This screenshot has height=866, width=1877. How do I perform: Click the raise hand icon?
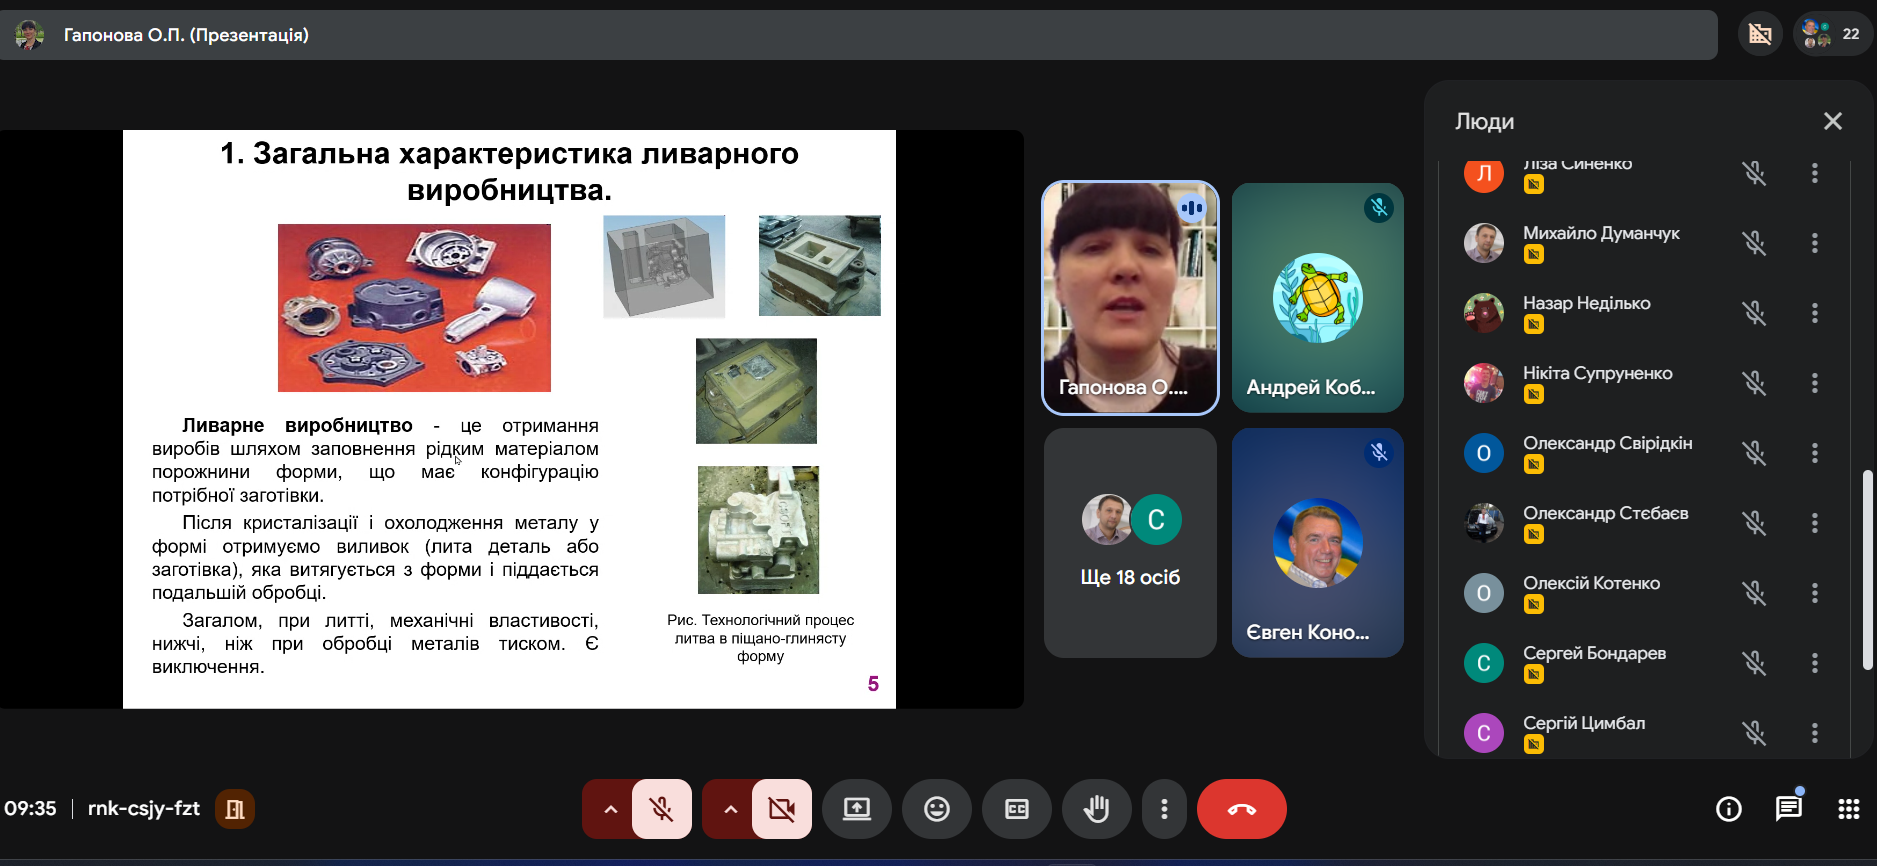[x=1096, y=809]
